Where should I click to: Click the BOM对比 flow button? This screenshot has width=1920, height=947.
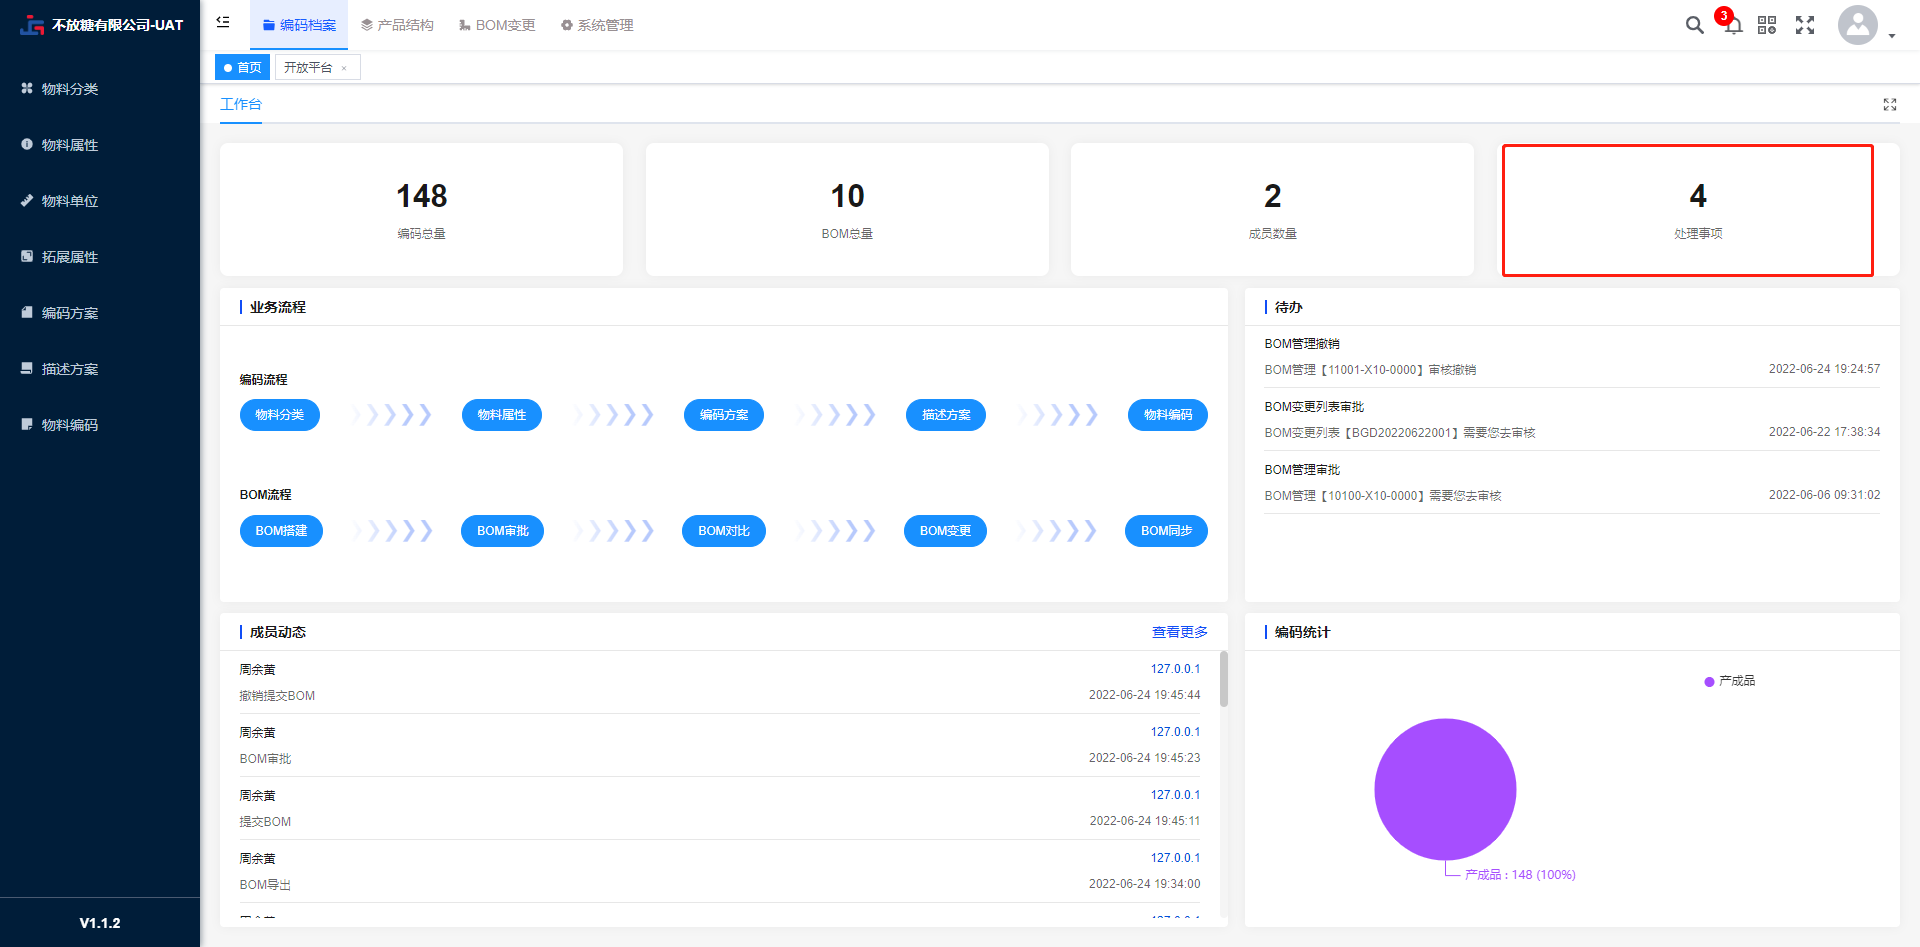pyautogui.click(x=724, y=531)
